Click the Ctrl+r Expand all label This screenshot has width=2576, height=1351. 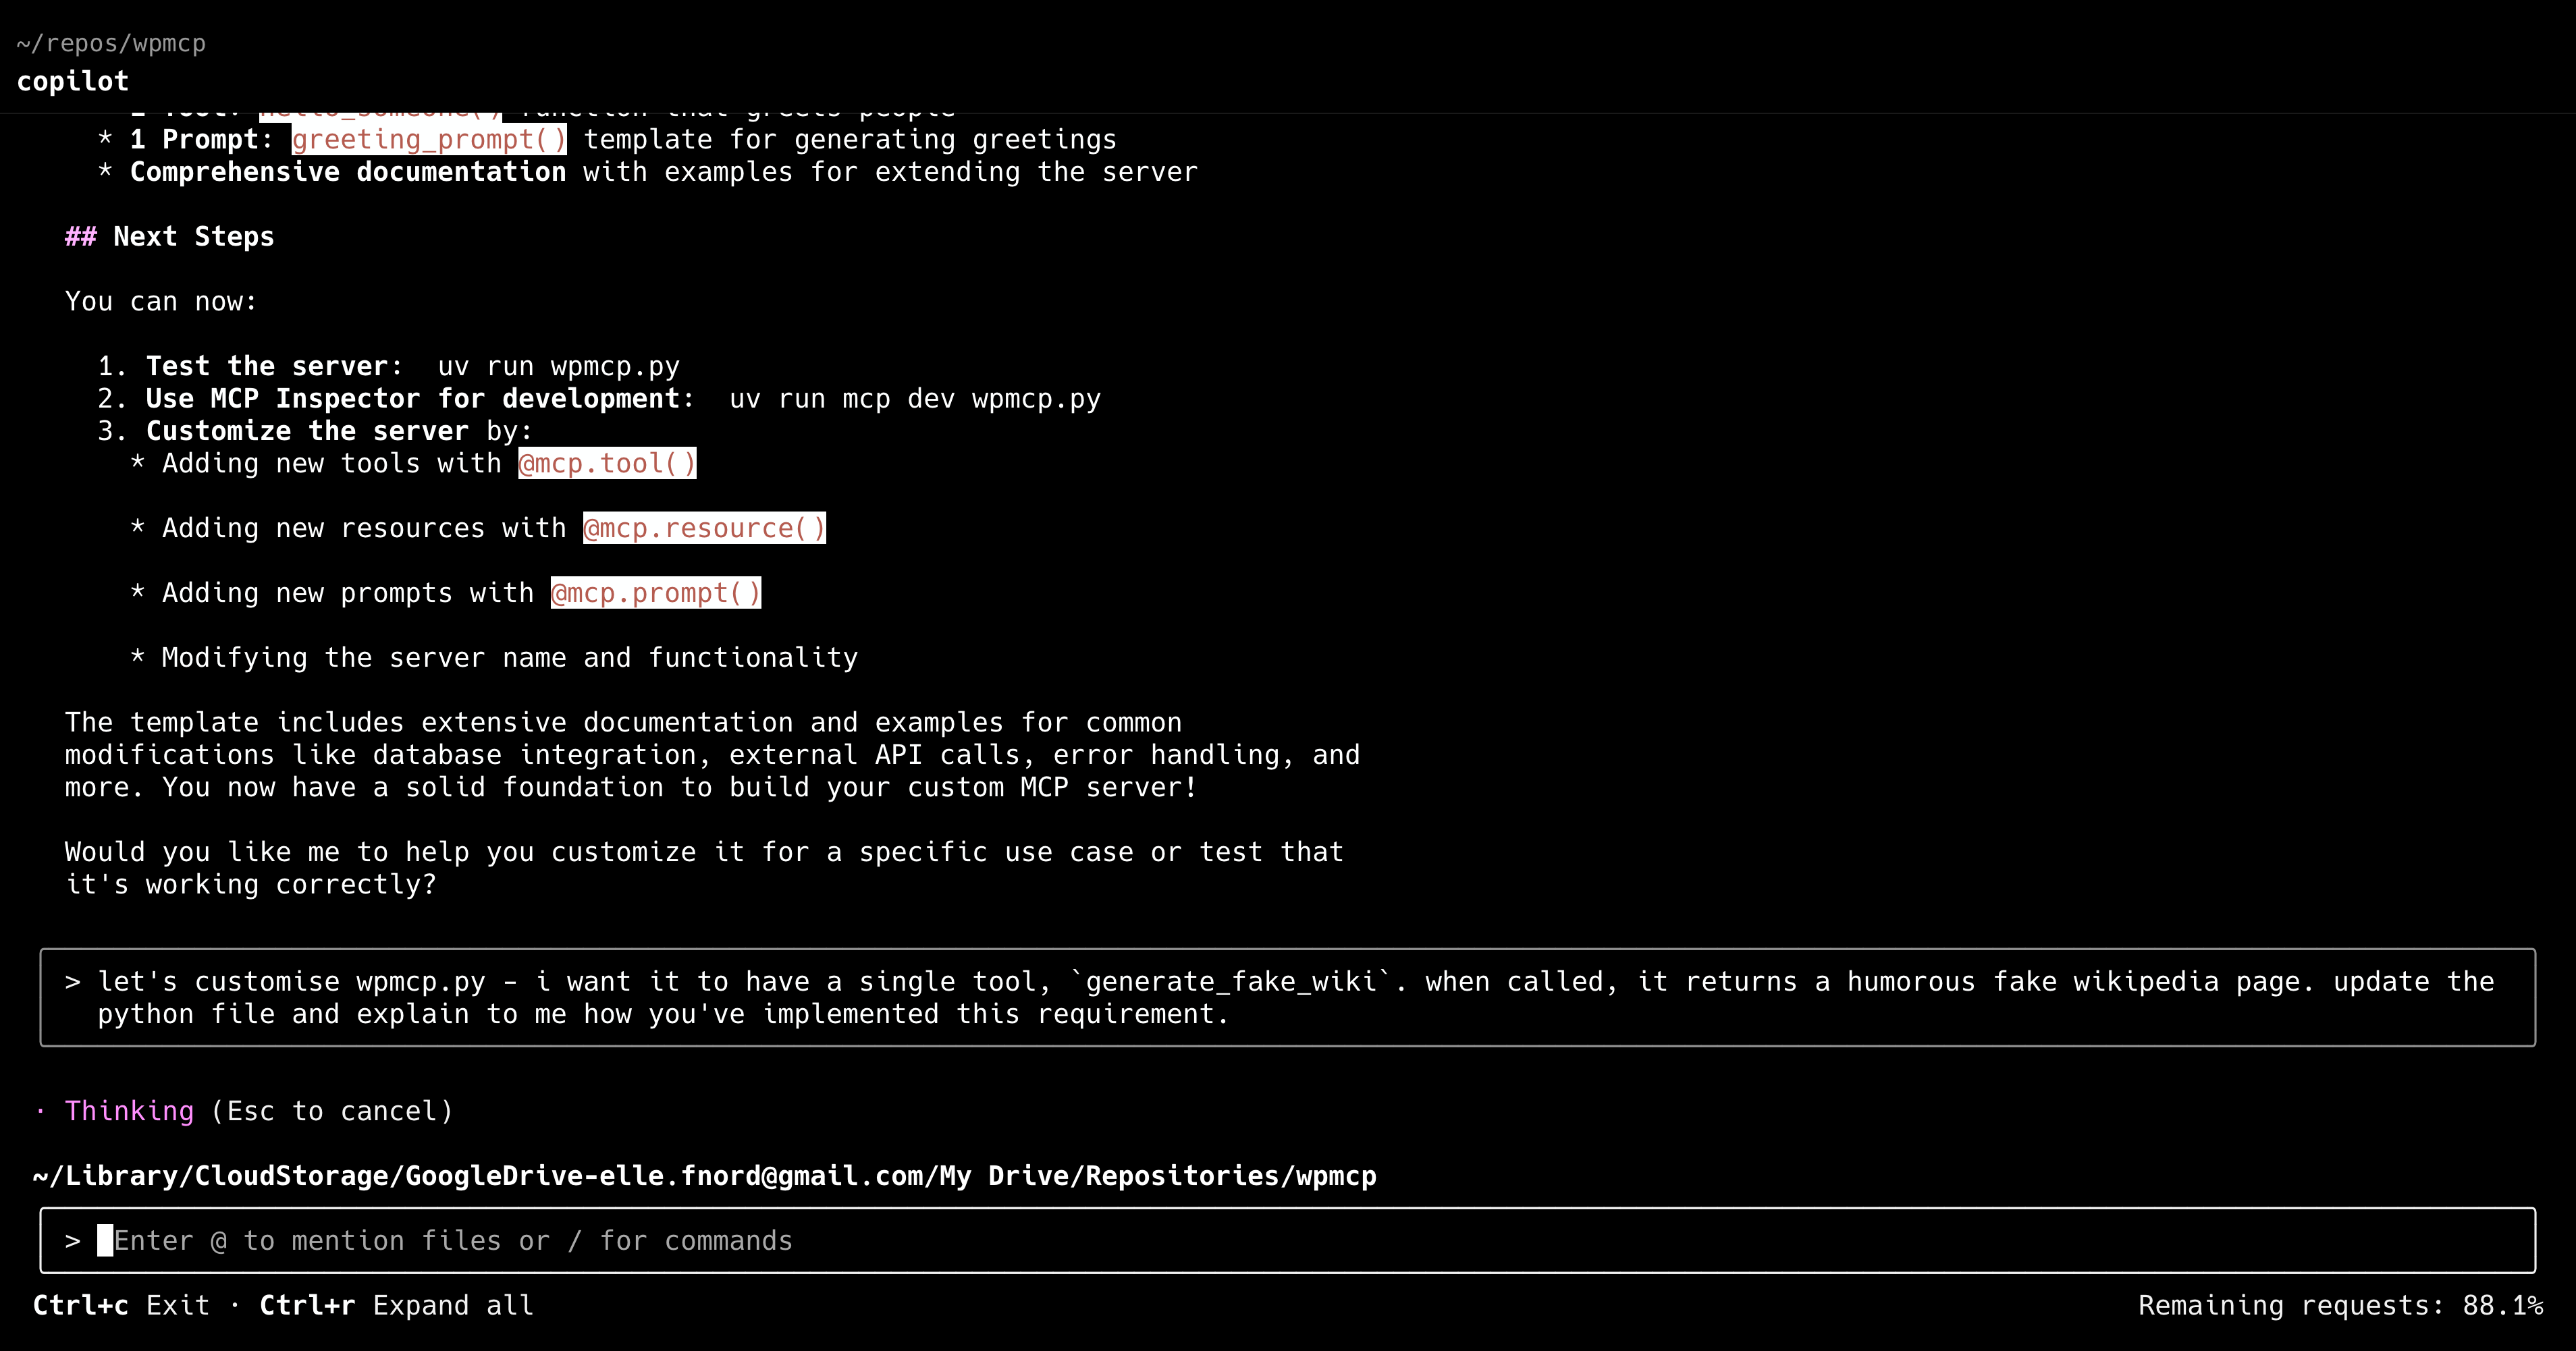point(396,1305)
